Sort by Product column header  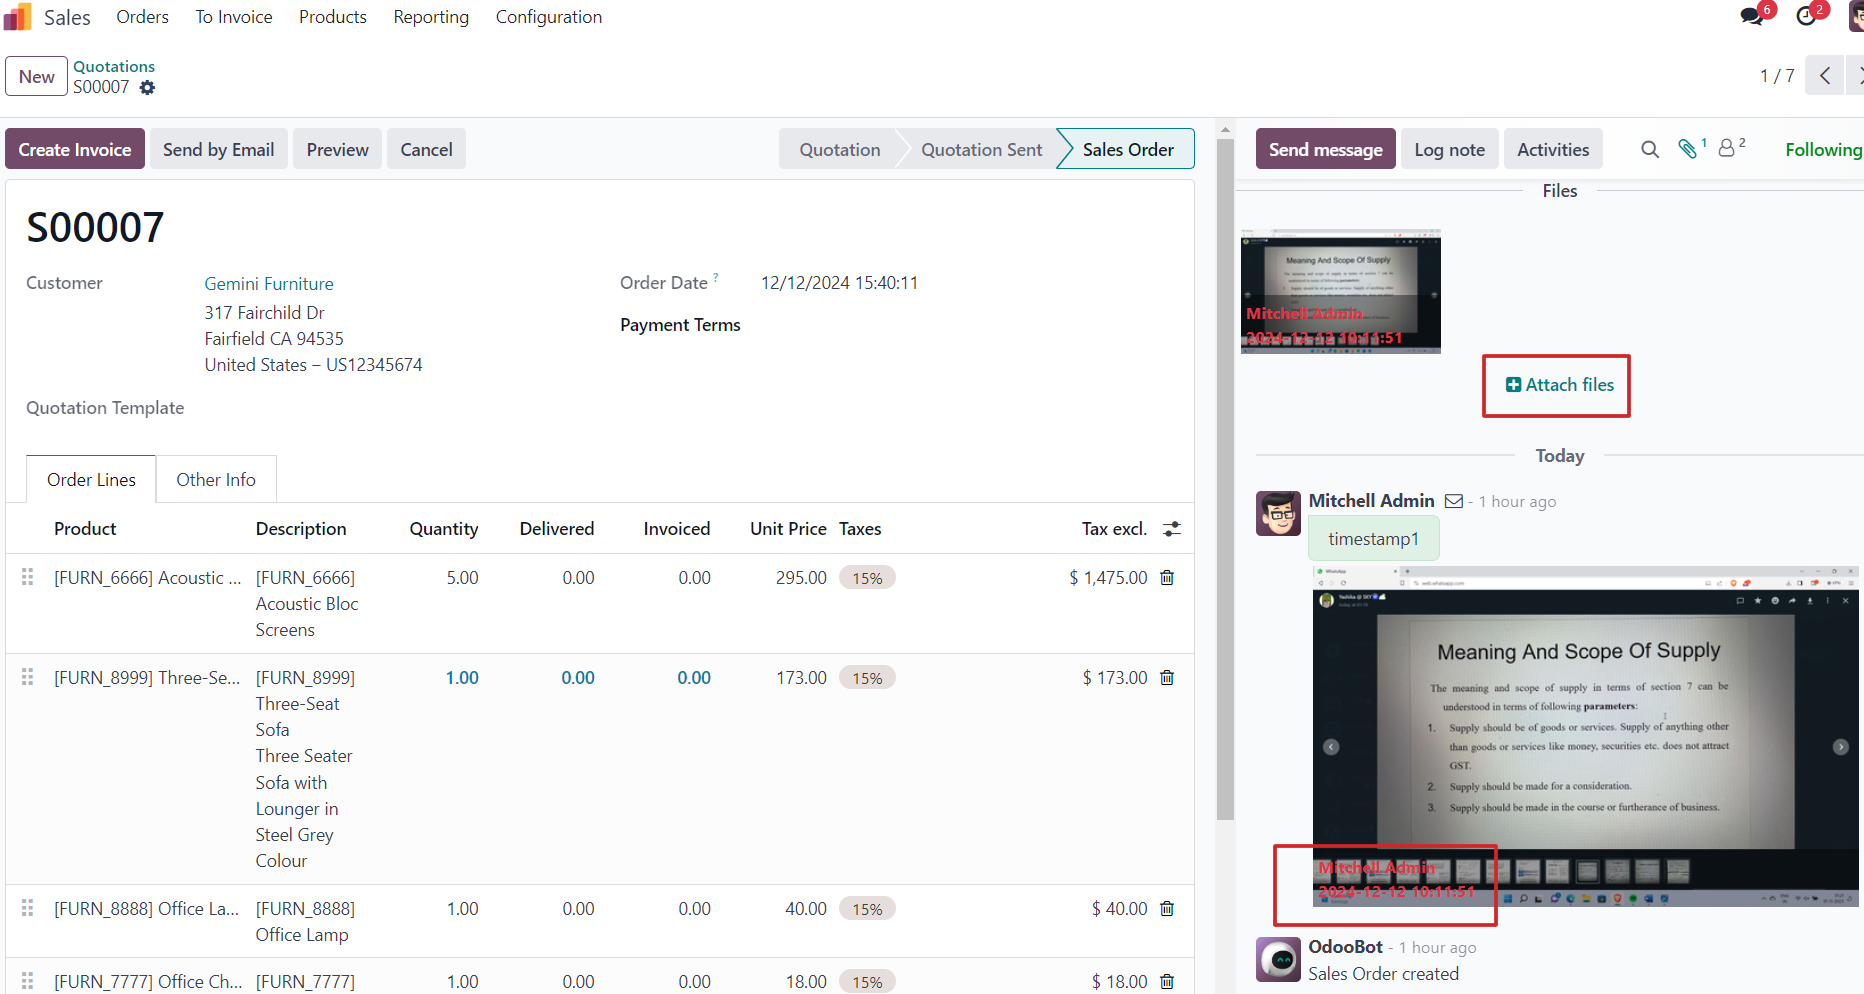[x=85, y=529]
